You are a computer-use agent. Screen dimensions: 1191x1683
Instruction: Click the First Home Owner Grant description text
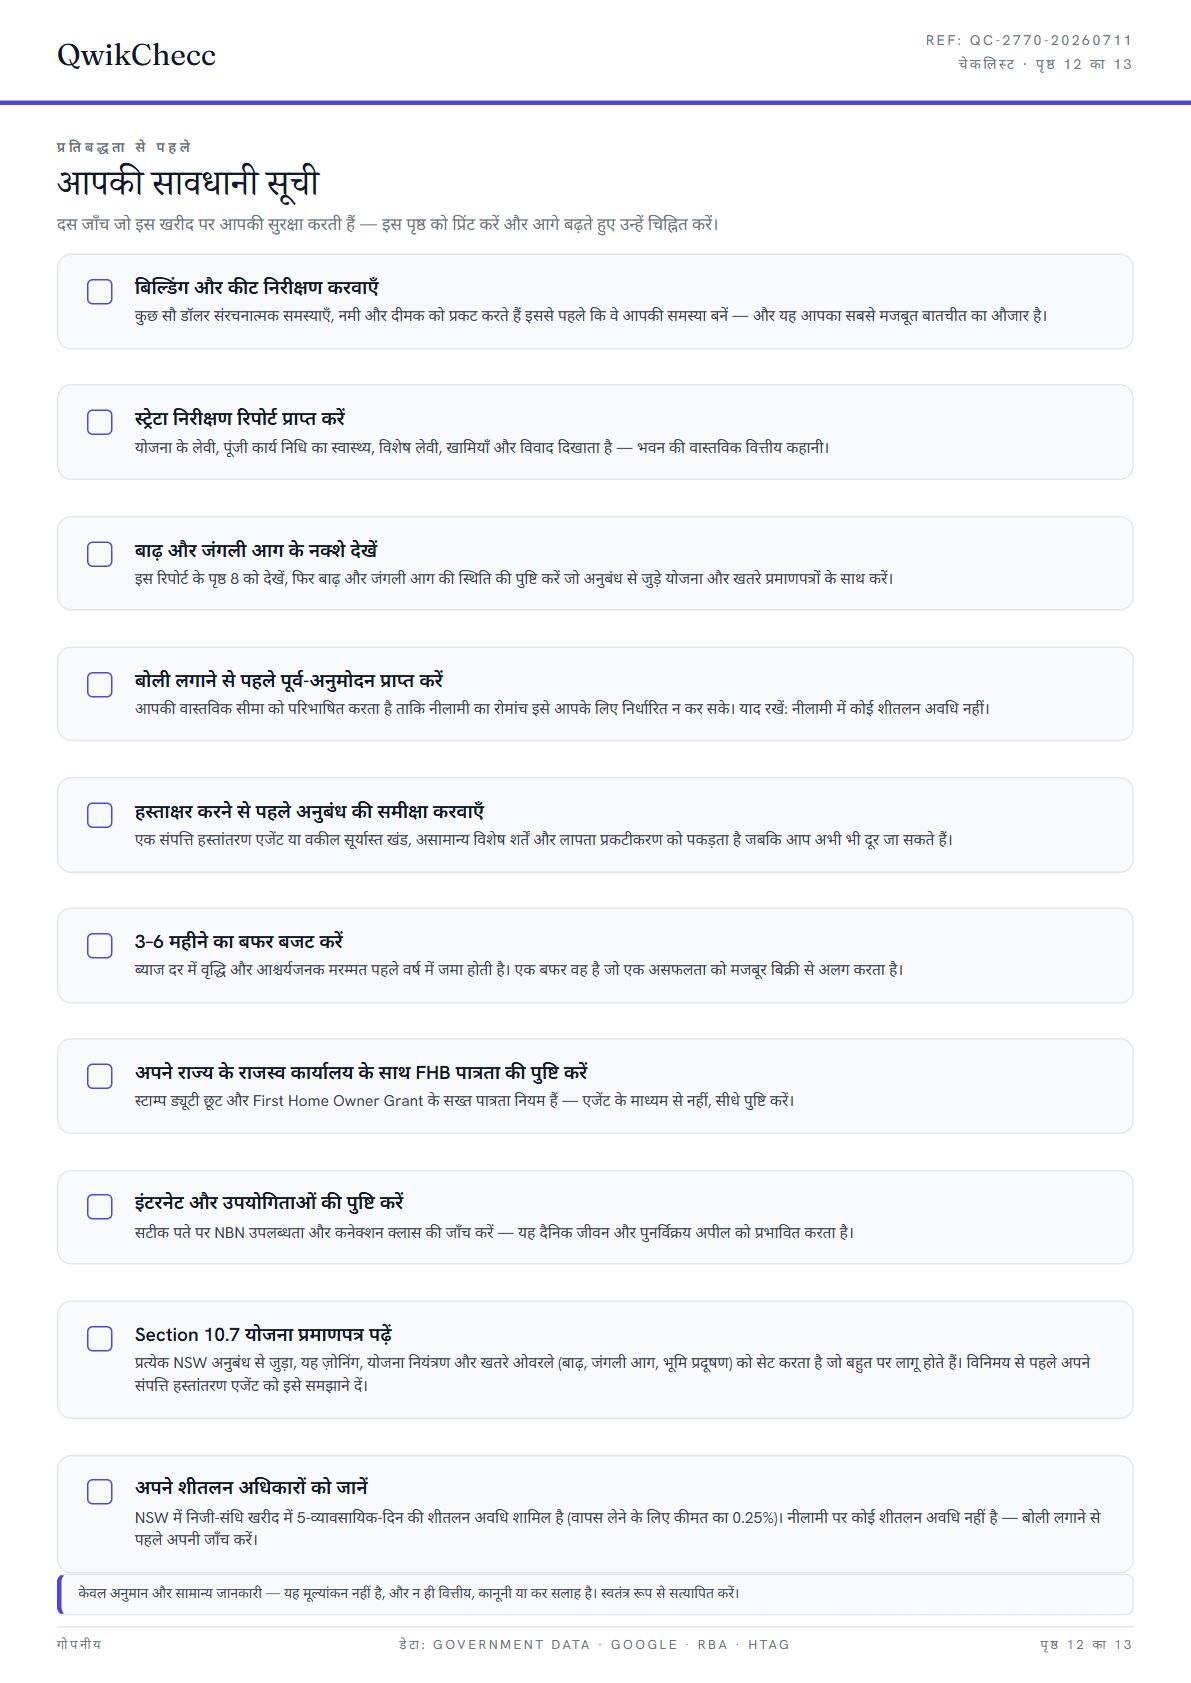coord(465,1100)
